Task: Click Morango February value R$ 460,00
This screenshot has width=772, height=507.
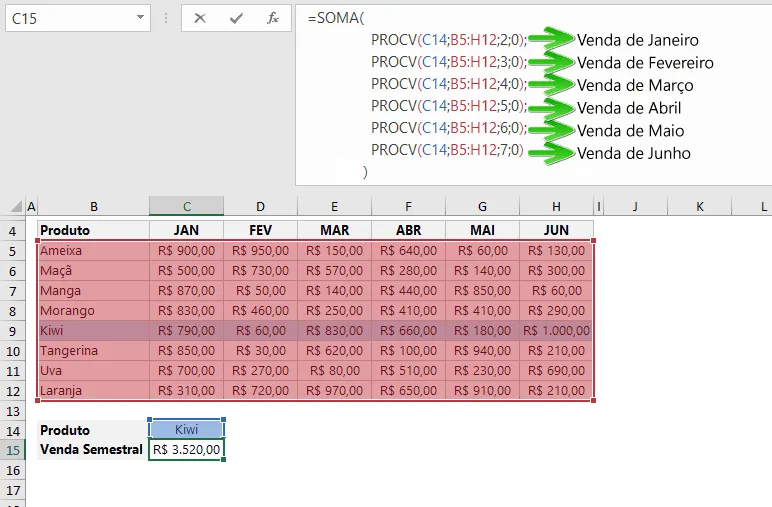Action: [x=260, y=311]
